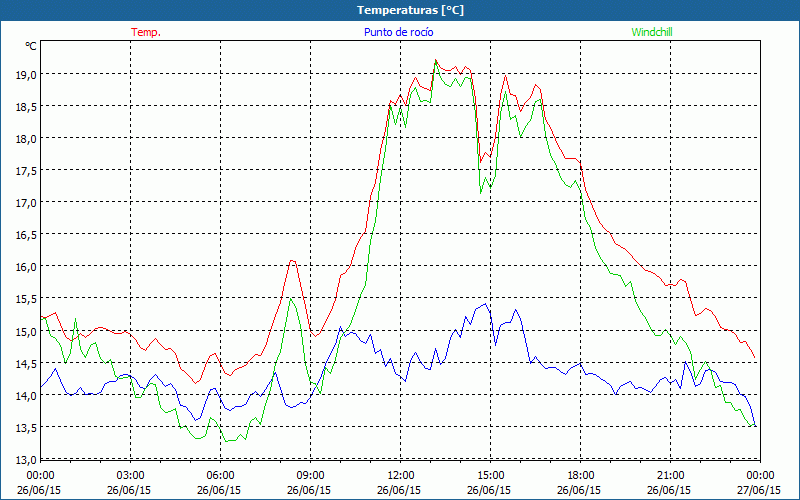Click the 06:00 time axis label

220,475
